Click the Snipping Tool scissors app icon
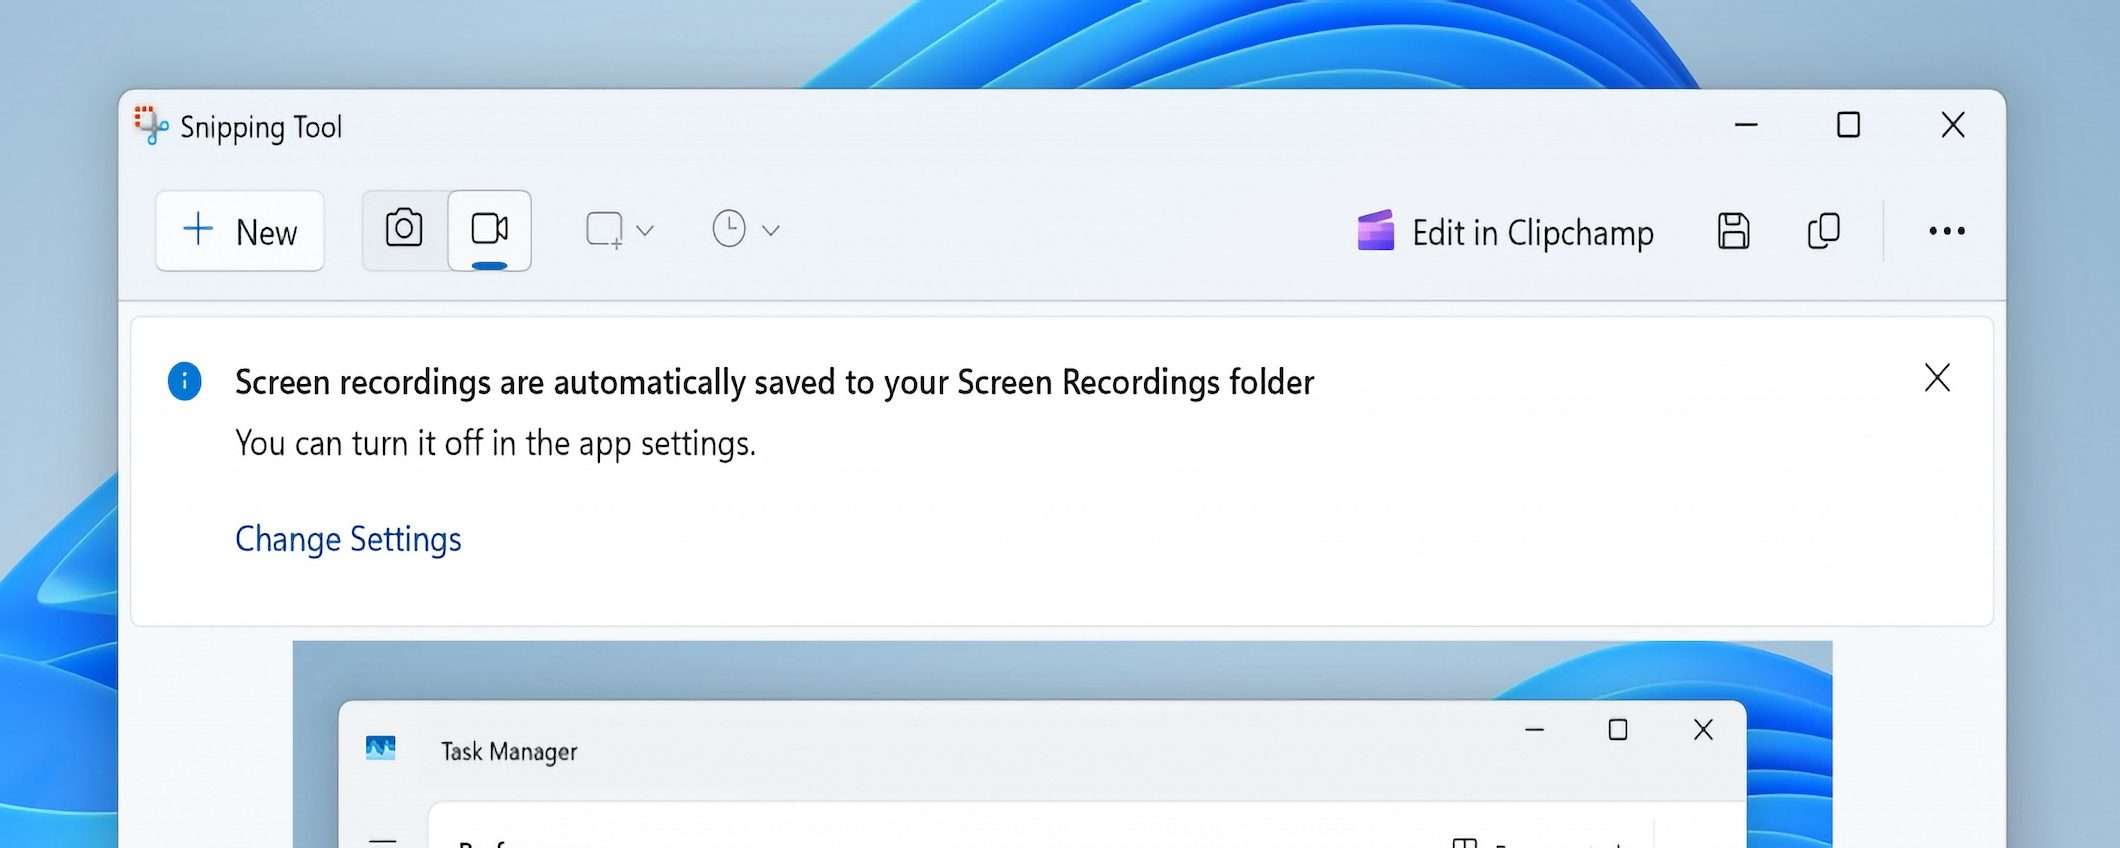2120x848 pixels. (151, 126)
